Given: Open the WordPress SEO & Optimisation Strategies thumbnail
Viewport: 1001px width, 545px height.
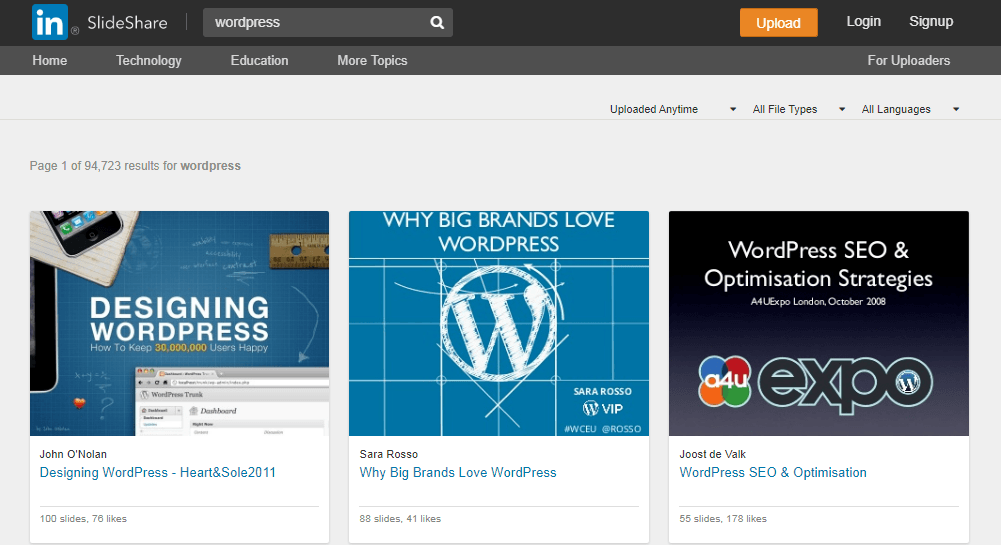Looking at the screenshot, I should point(818,324).
